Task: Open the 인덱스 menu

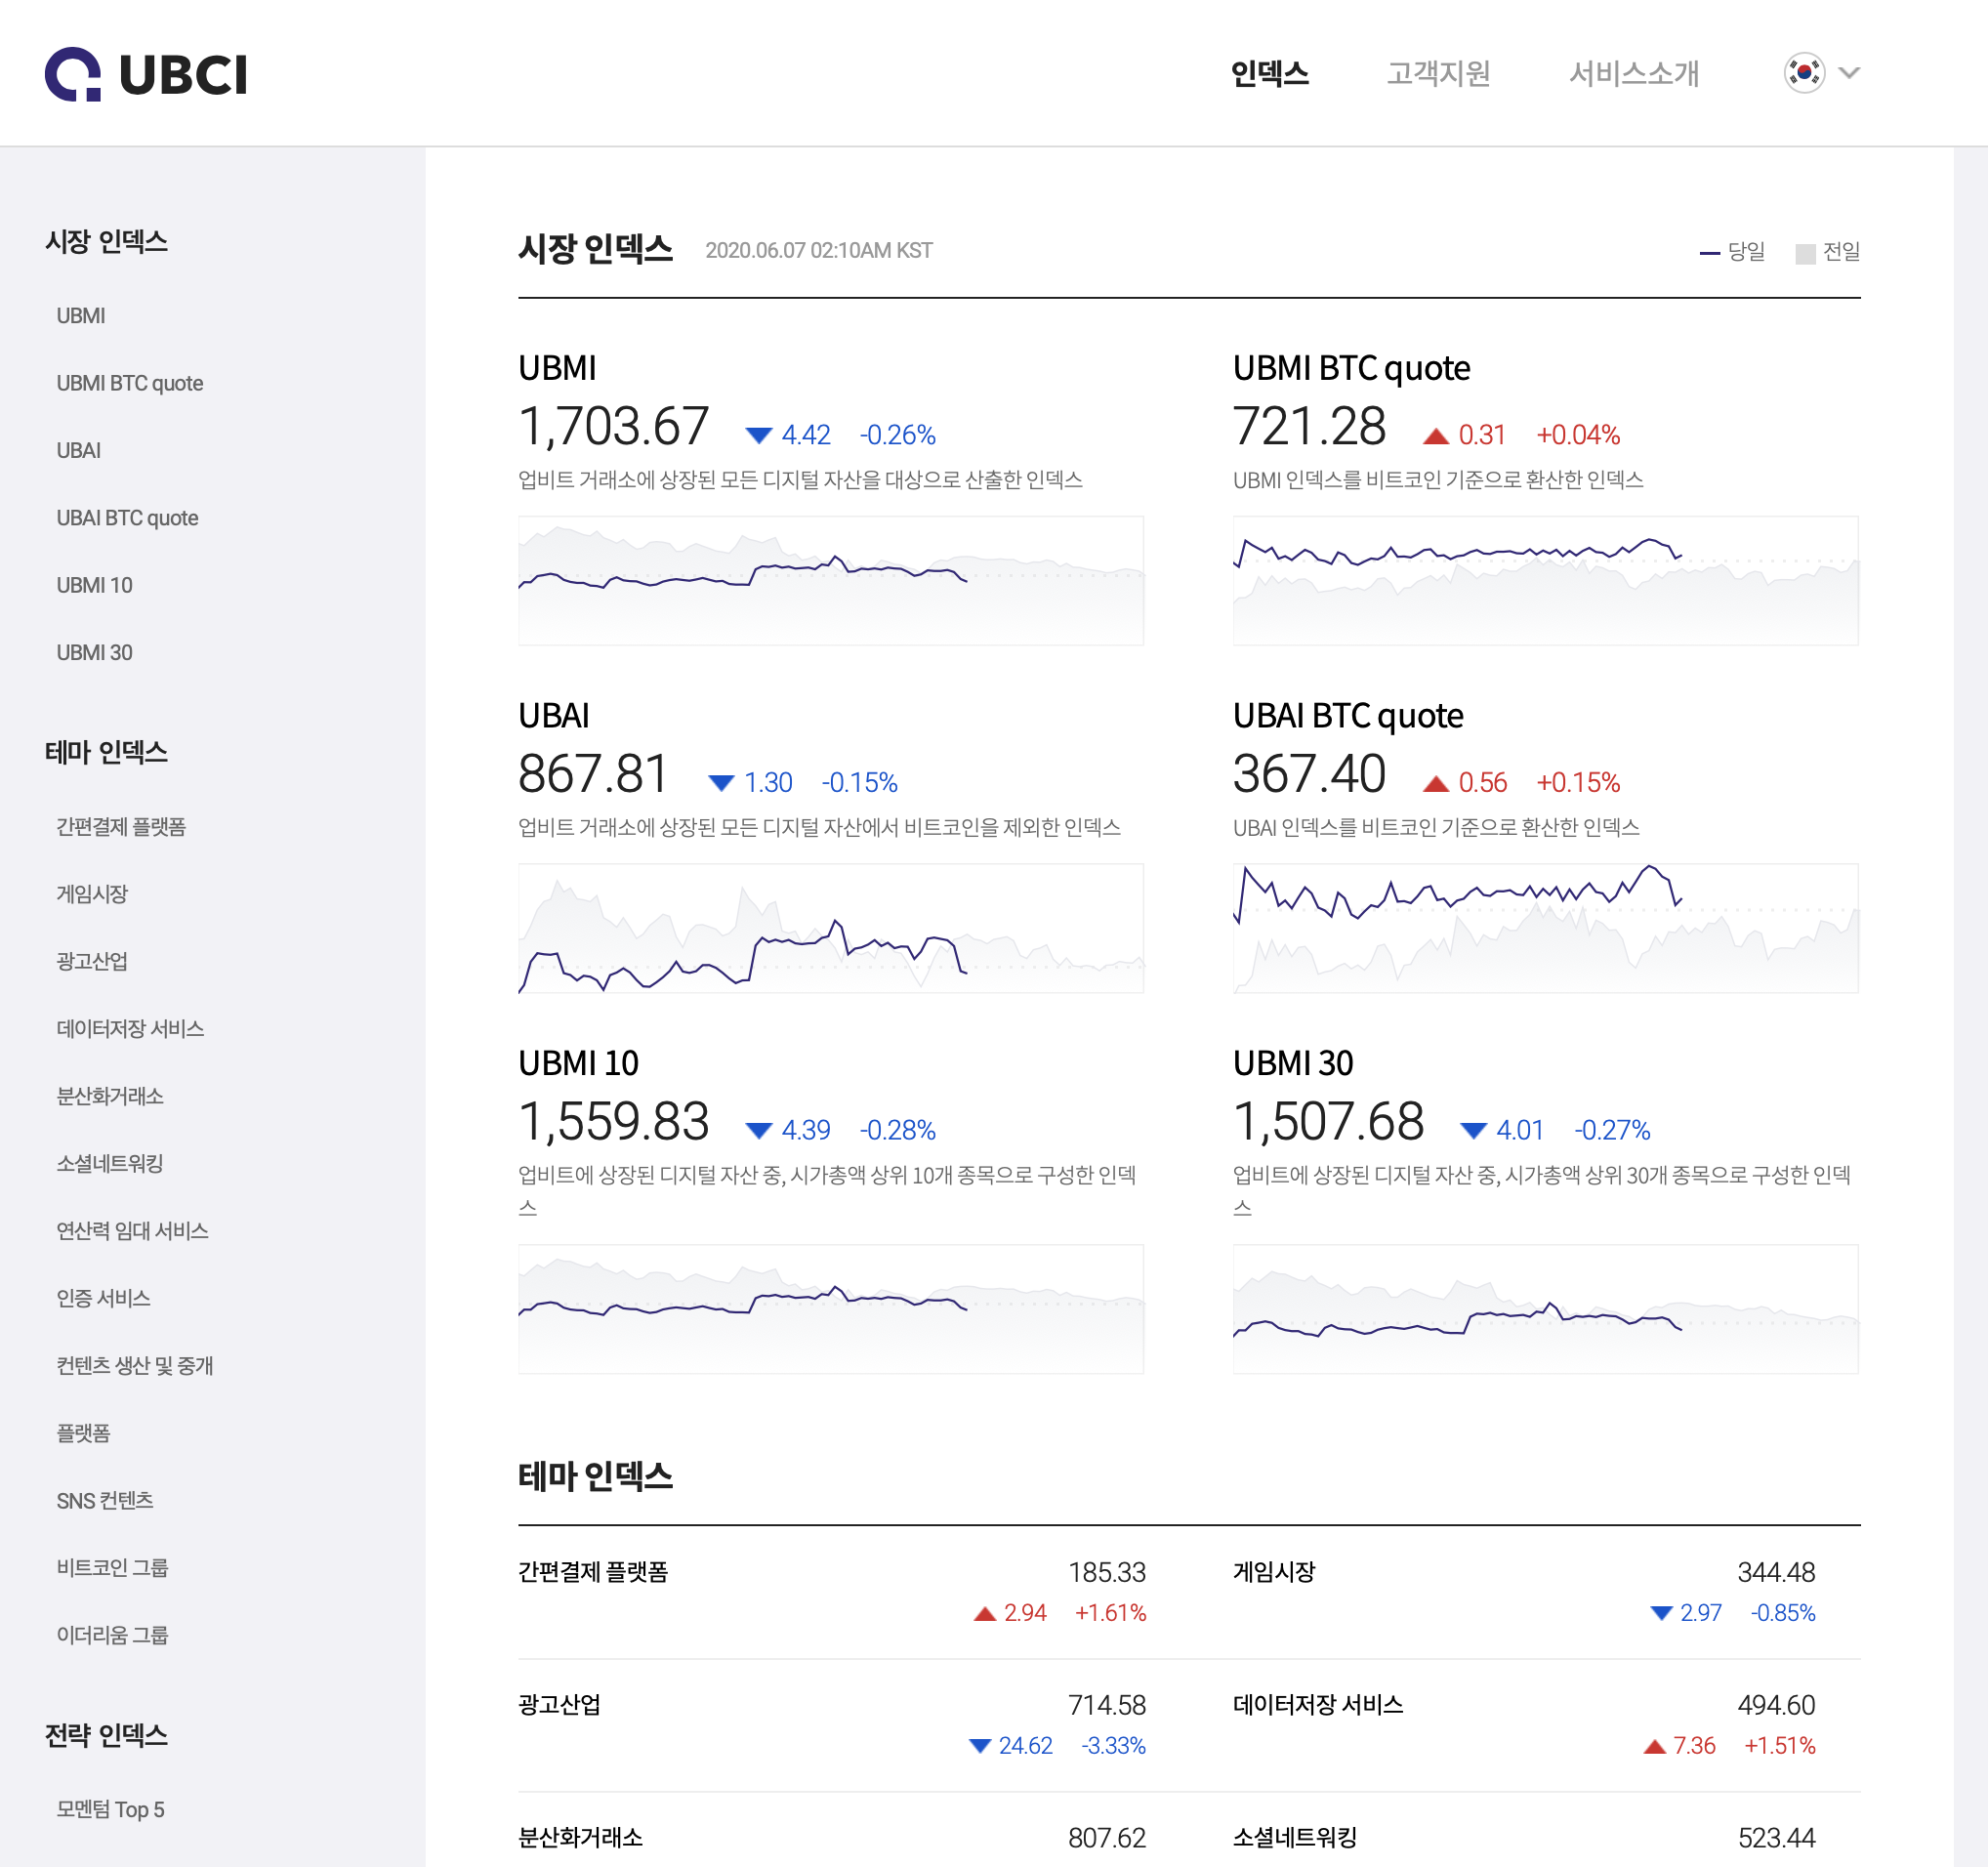Action: [1269, 73]
